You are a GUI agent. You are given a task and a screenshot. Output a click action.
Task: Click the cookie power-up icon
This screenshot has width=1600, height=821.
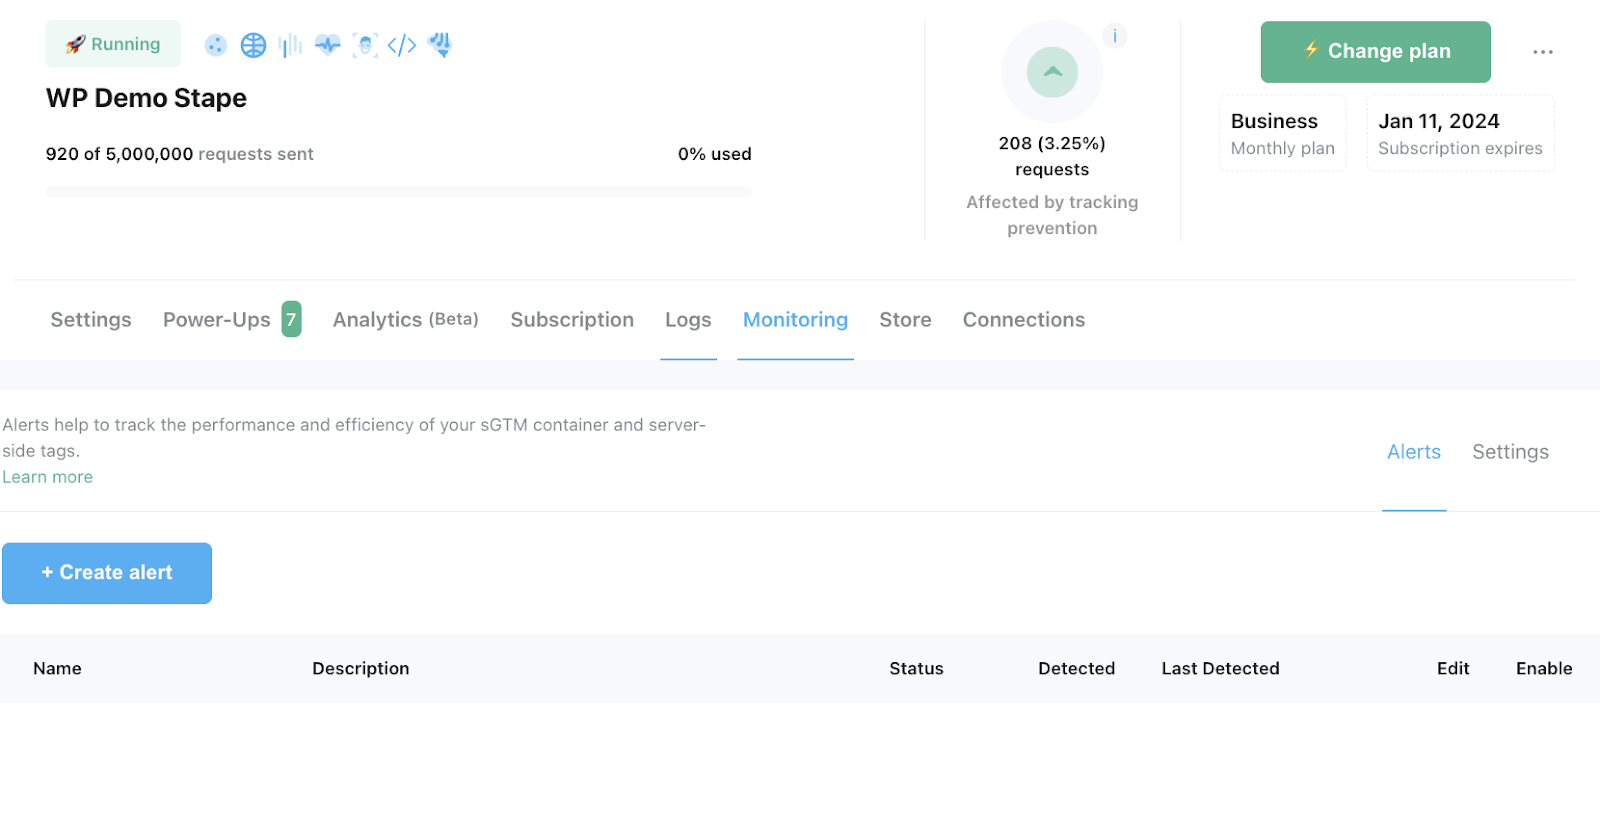(215, 45)
